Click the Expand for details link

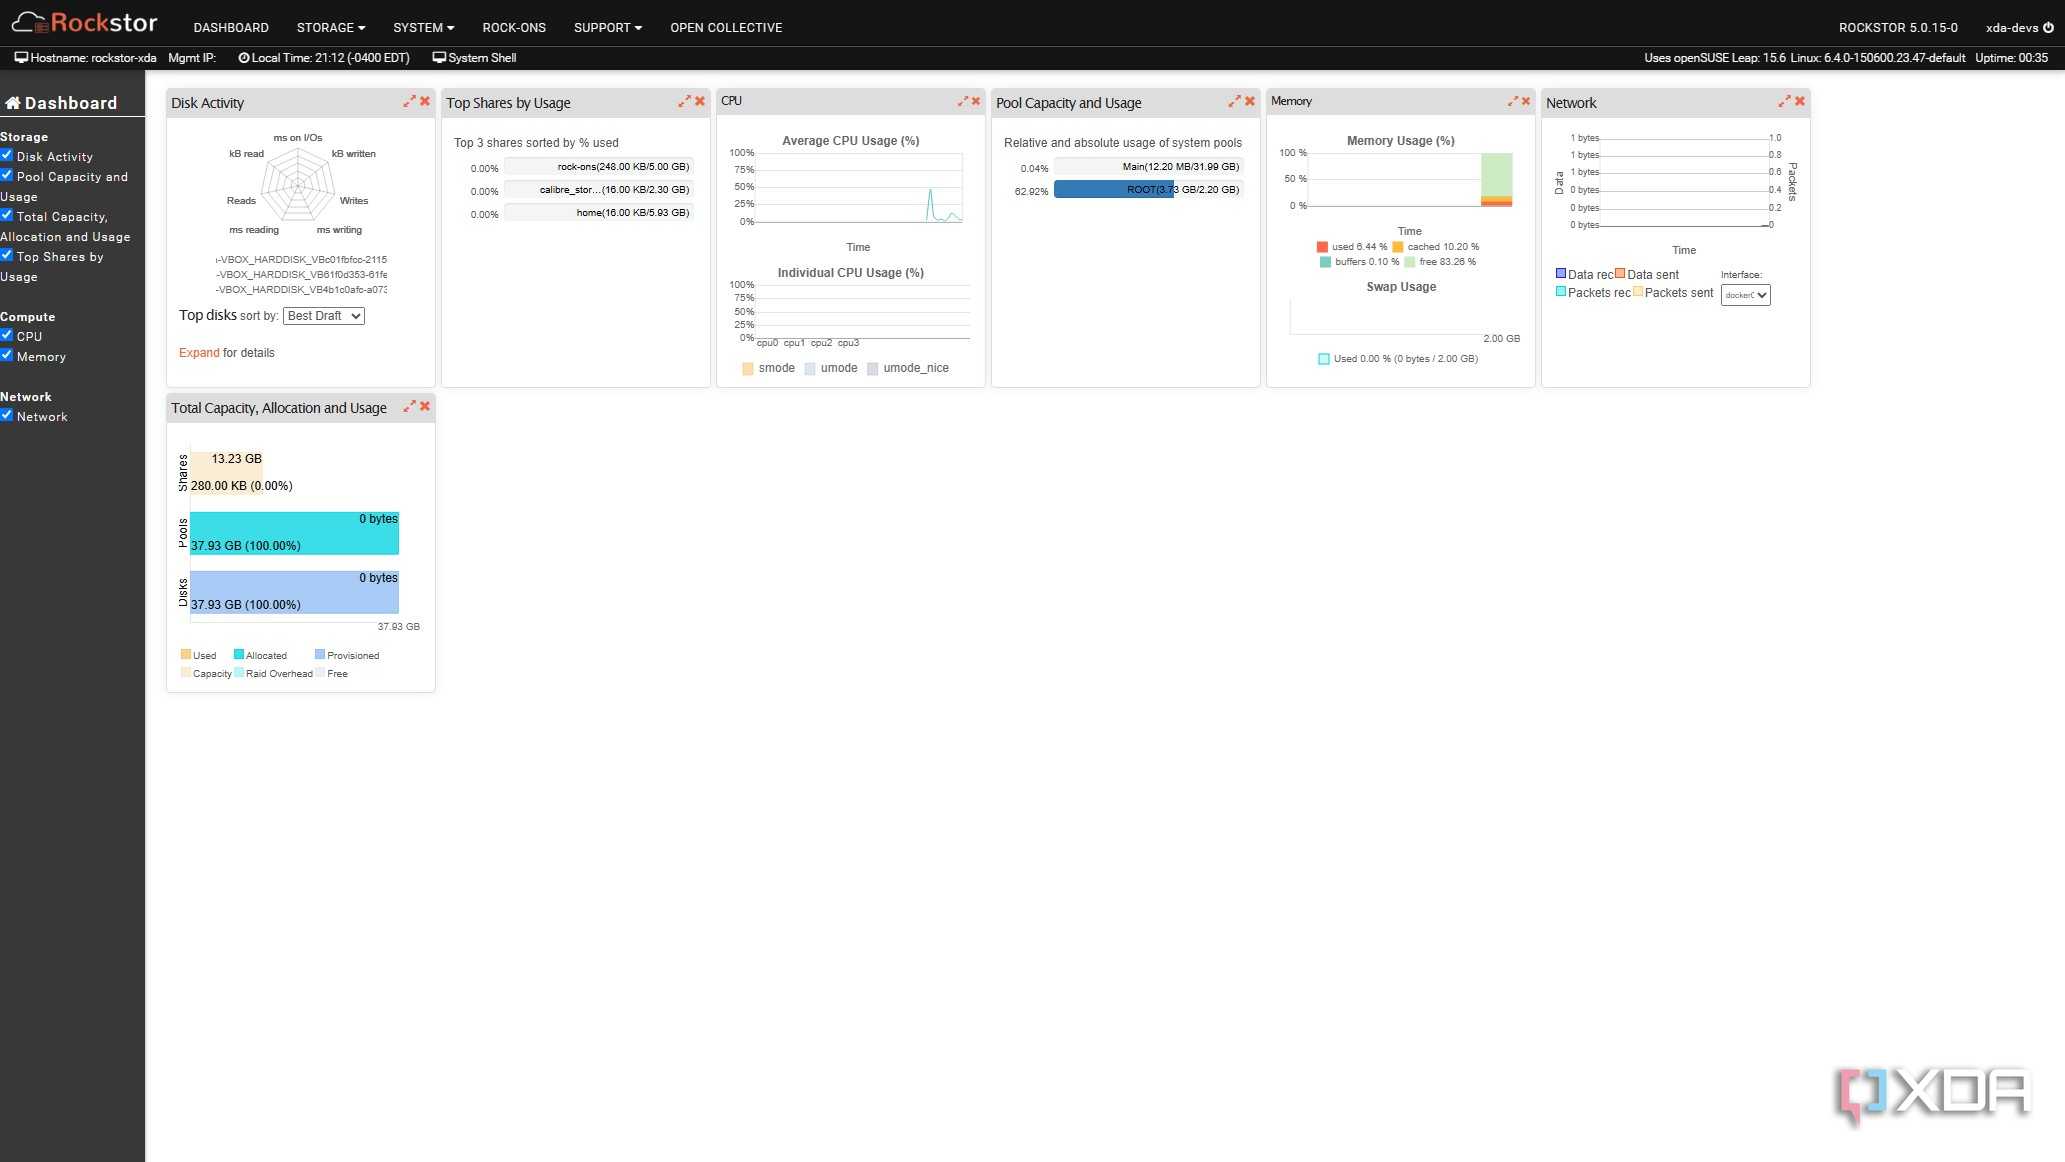199,353
